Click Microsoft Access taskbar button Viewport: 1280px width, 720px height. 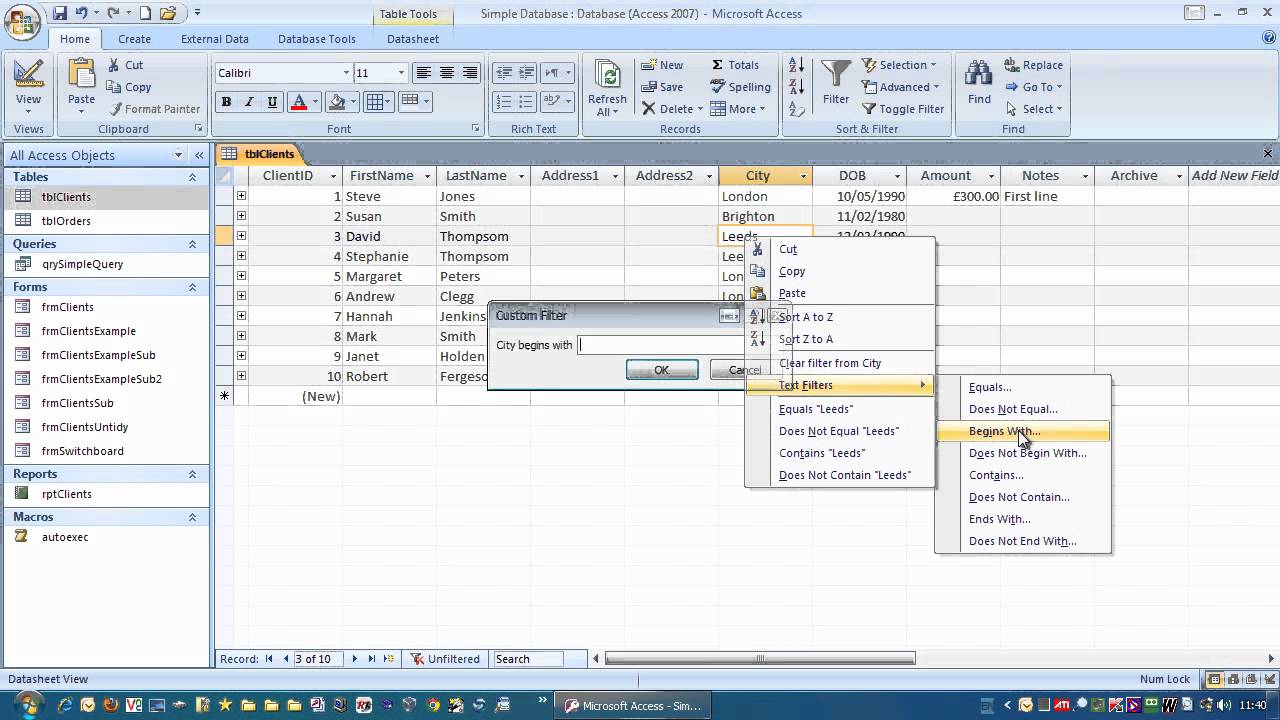pos(634,705)
